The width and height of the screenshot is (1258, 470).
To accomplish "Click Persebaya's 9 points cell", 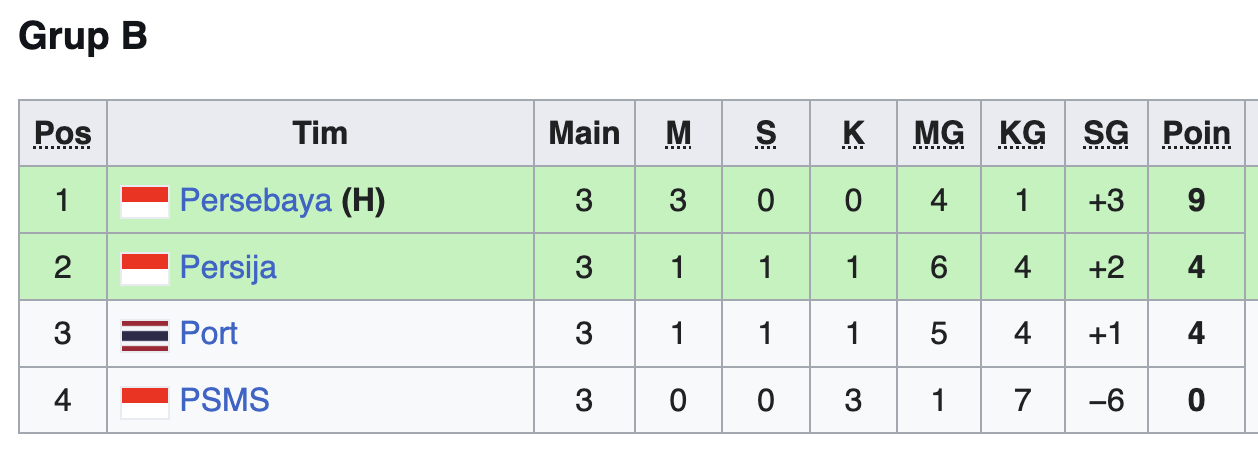I will (x=1196, y=201).
